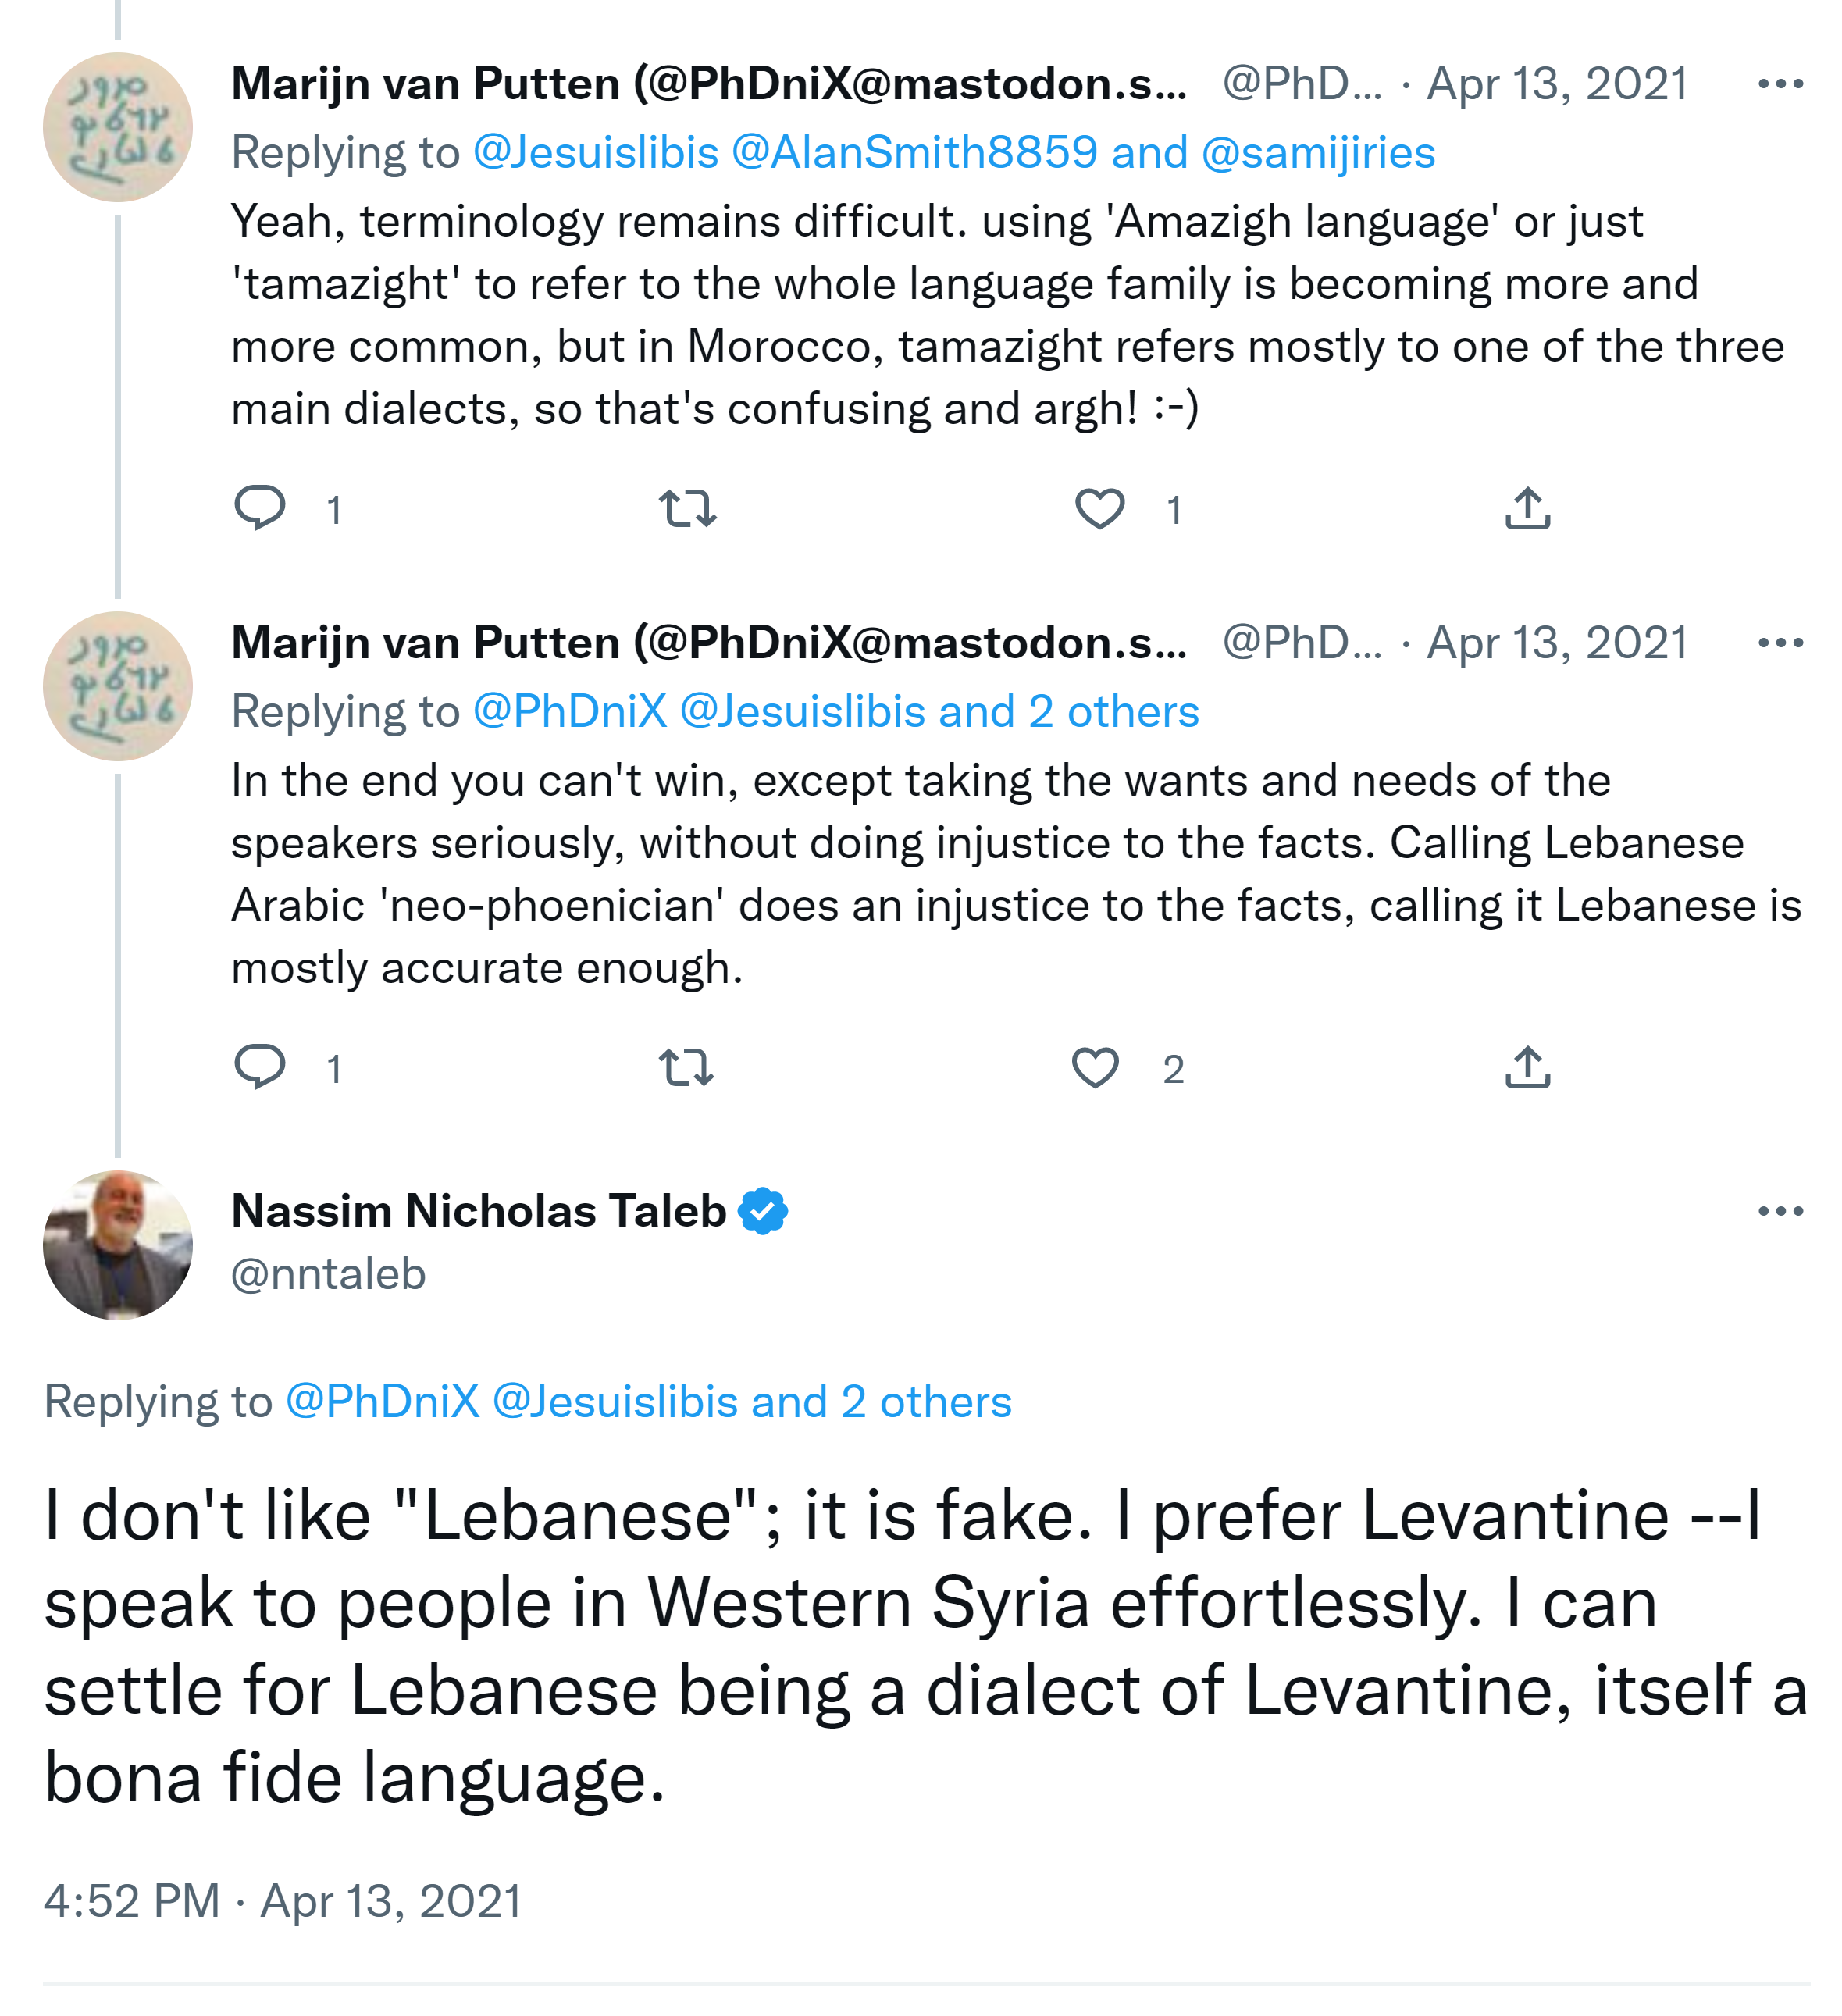The width and height of the screenshot is (1842, 2016).
Task: Open Nassim Nicholas Taleb's profile picture
Action: tap(118, 1244)
